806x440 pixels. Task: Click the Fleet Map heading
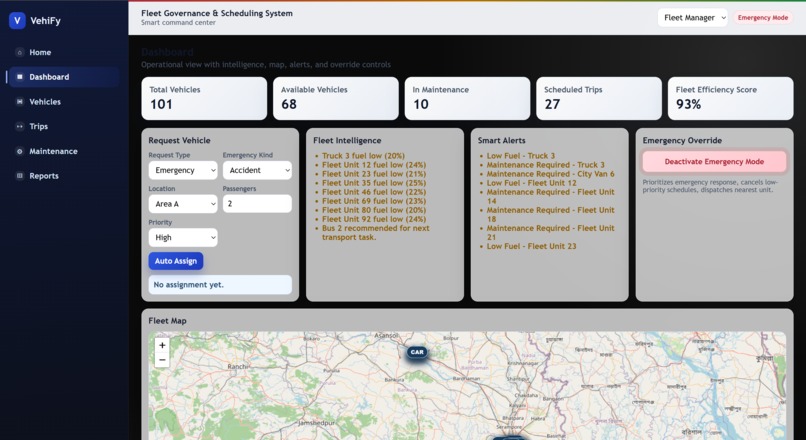[168, 321]
